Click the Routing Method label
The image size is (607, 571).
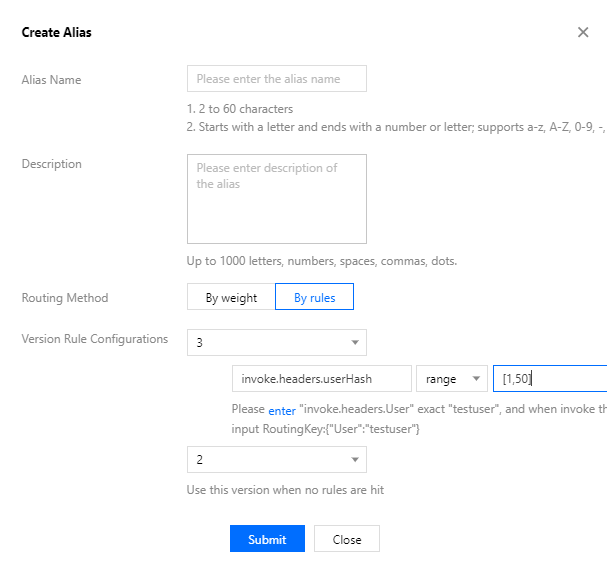point(64,298)
